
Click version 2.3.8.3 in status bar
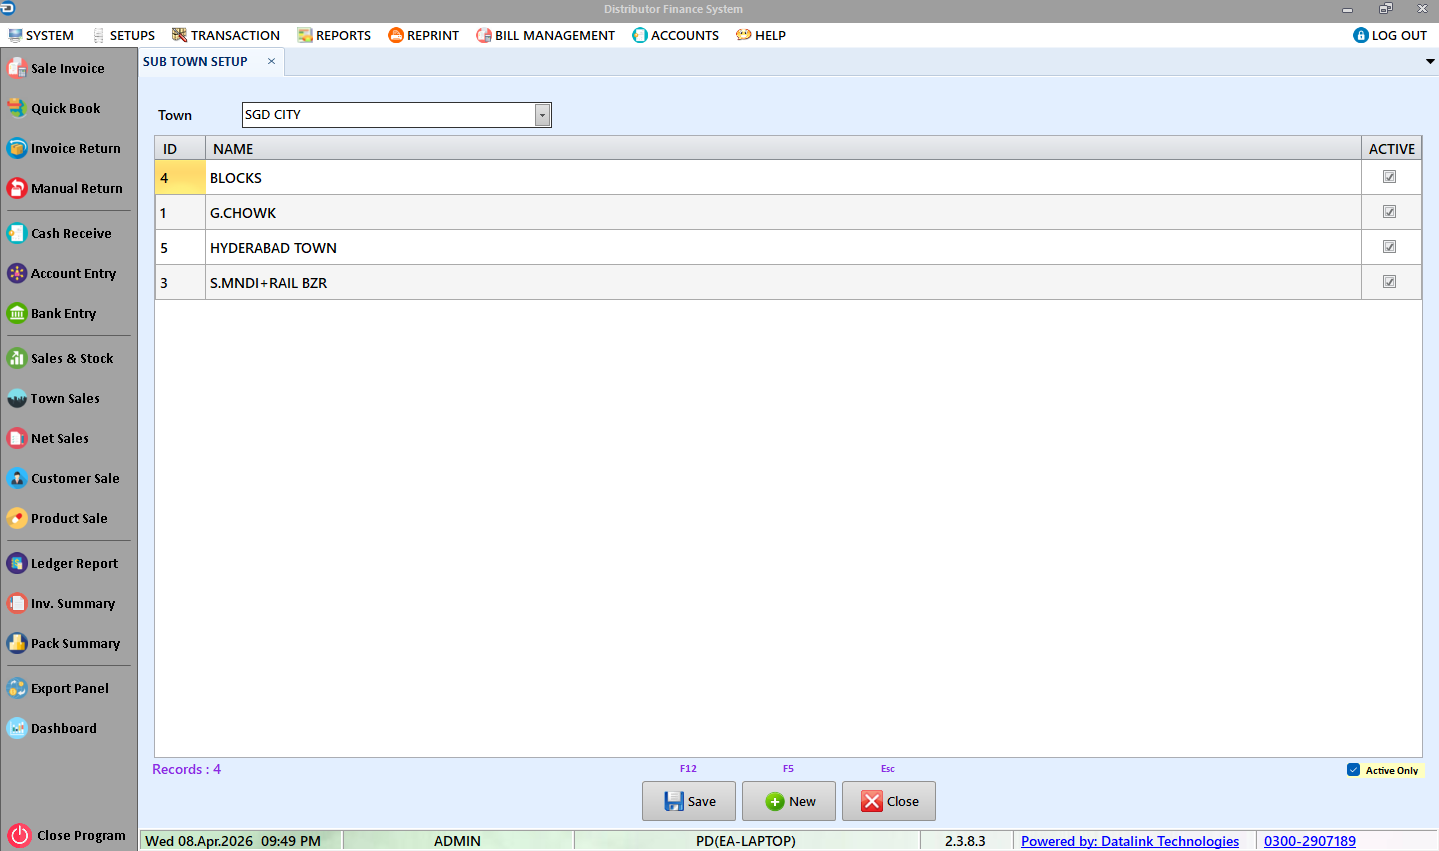[x=965, y=841]
